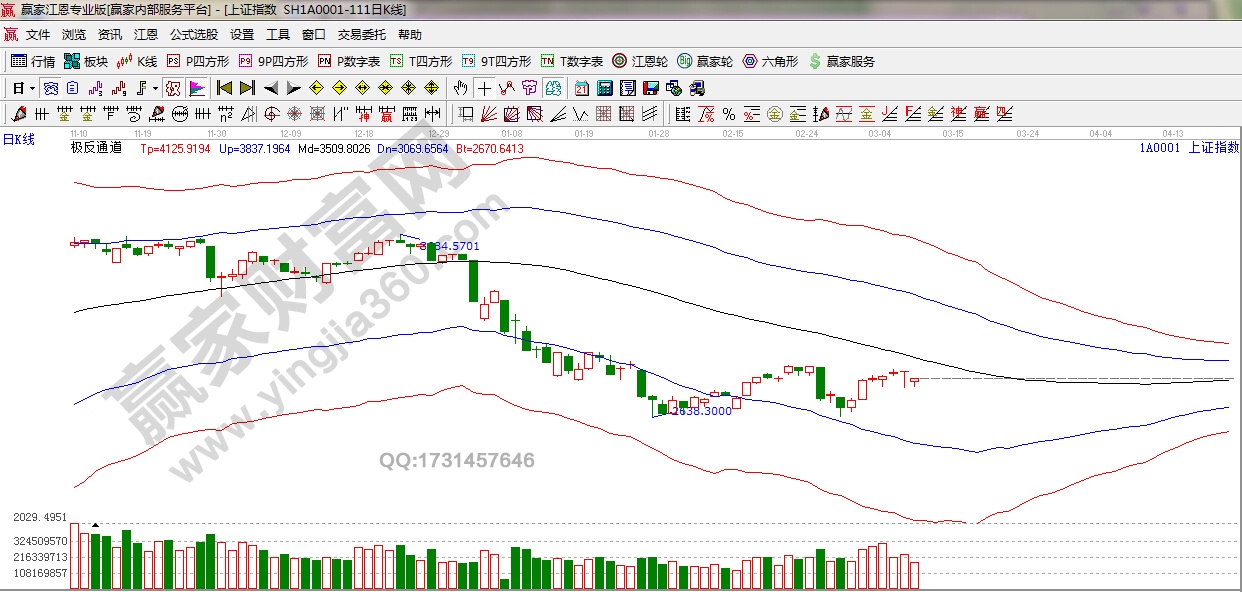Select the Bt=2670.6413 indicator value

pos(490,148)
